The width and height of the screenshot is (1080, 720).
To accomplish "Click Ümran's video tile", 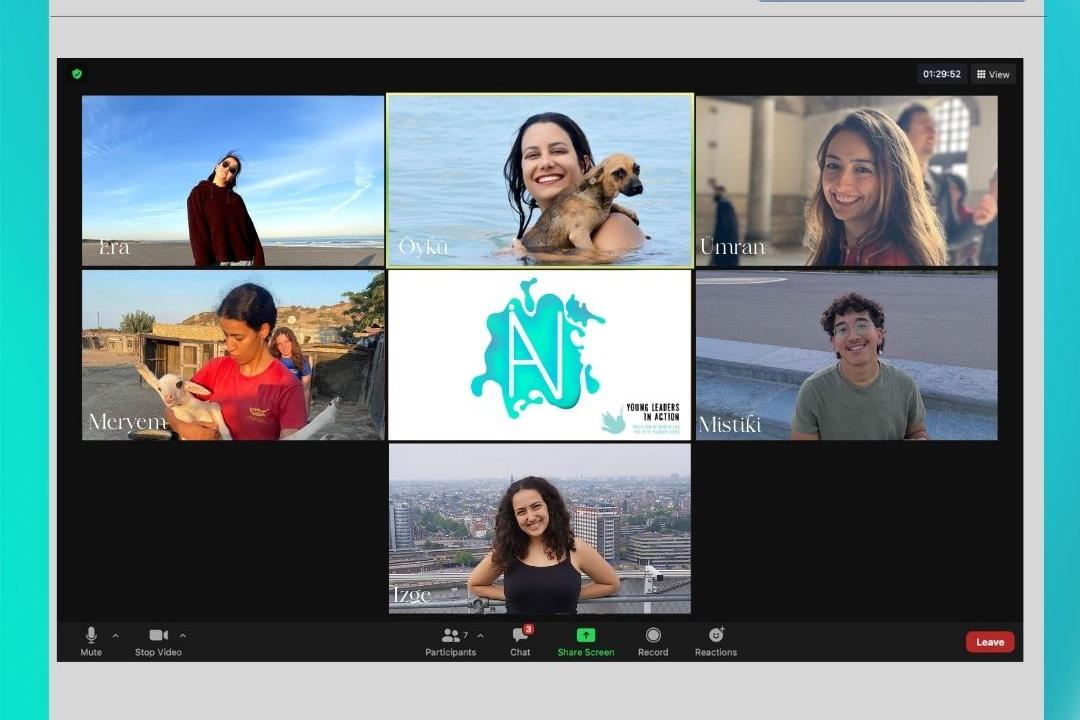I will coord(846,180).
